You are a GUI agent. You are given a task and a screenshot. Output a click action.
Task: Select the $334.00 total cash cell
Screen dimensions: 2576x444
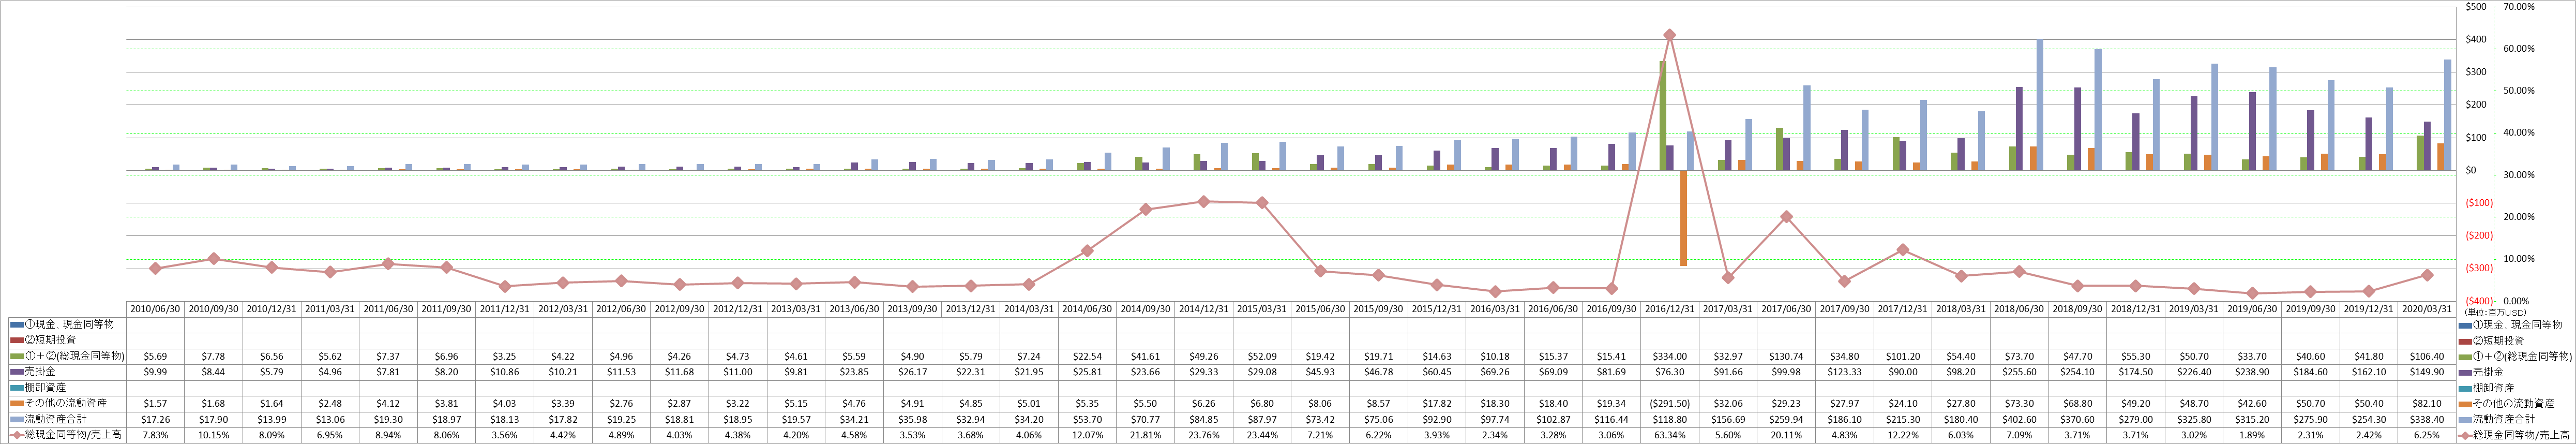point(1670,356)
